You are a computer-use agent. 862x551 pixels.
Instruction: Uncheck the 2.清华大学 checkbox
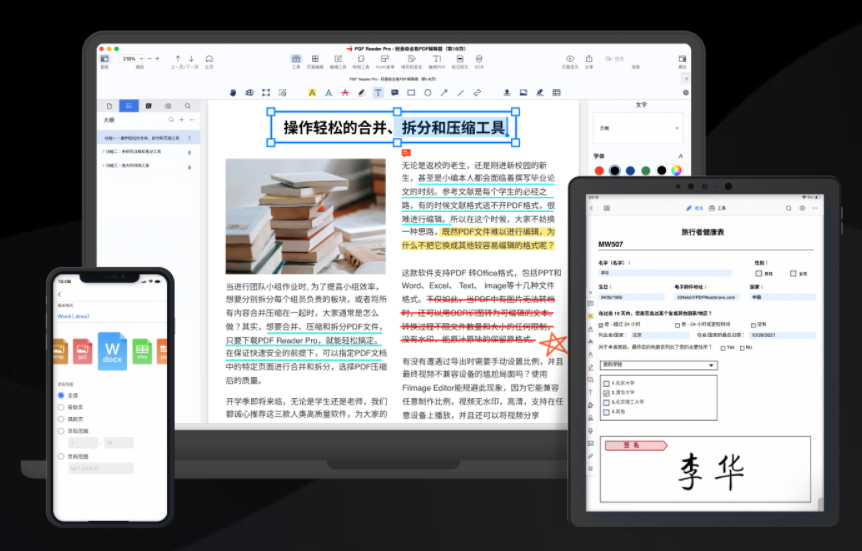pos(606,393)
